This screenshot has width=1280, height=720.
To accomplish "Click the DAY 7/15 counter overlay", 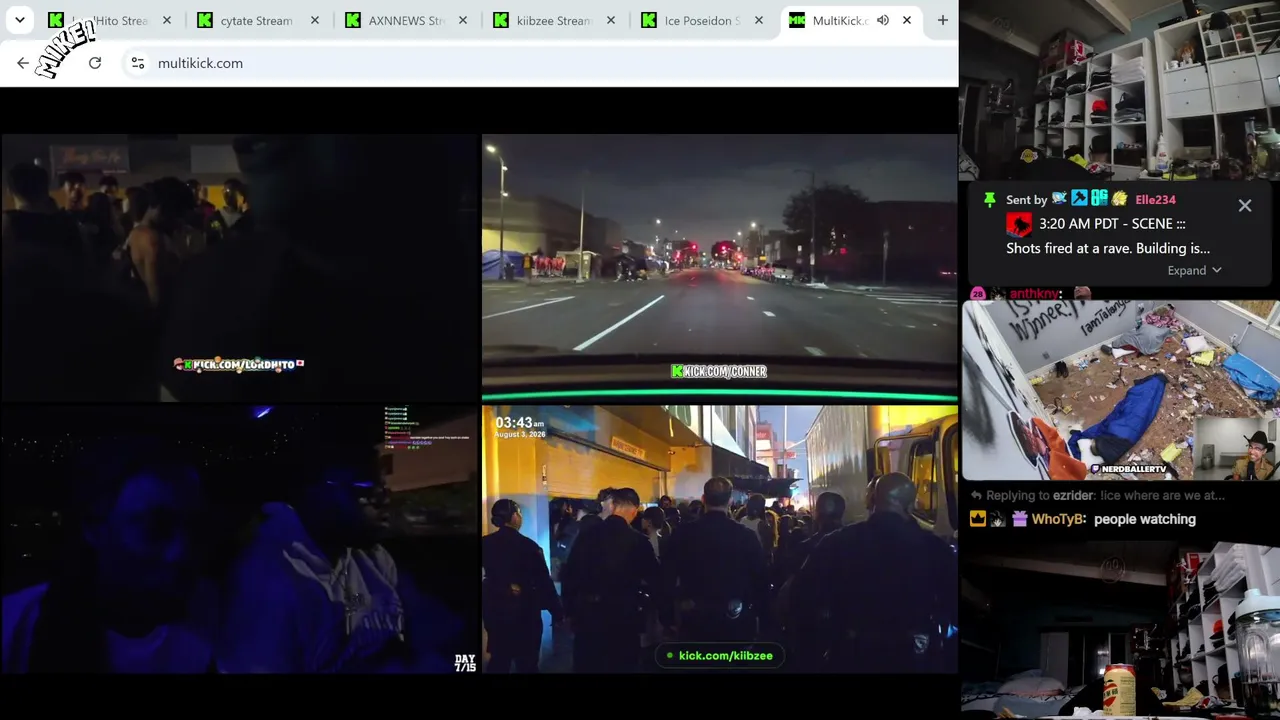I will click(x=465, y=663).
